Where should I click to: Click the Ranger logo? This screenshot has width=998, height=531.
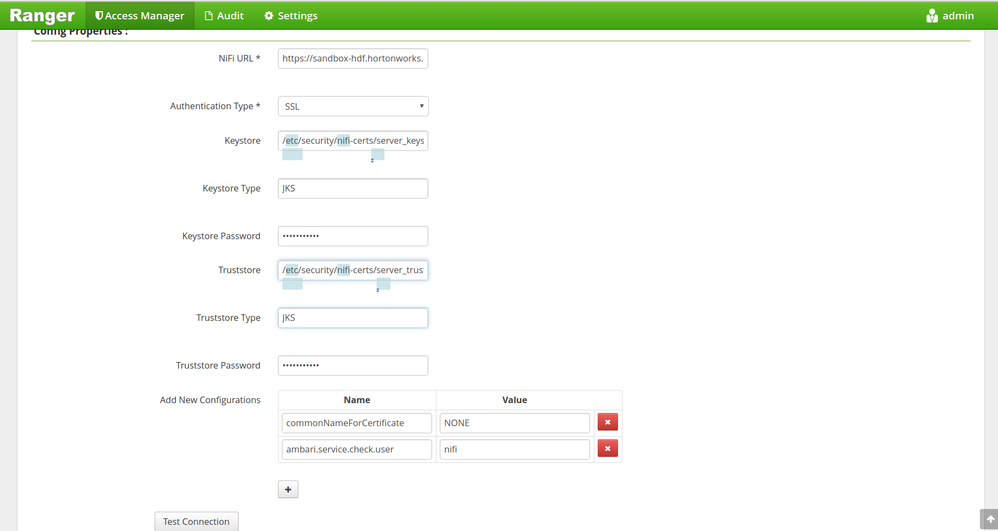(42, 15)
